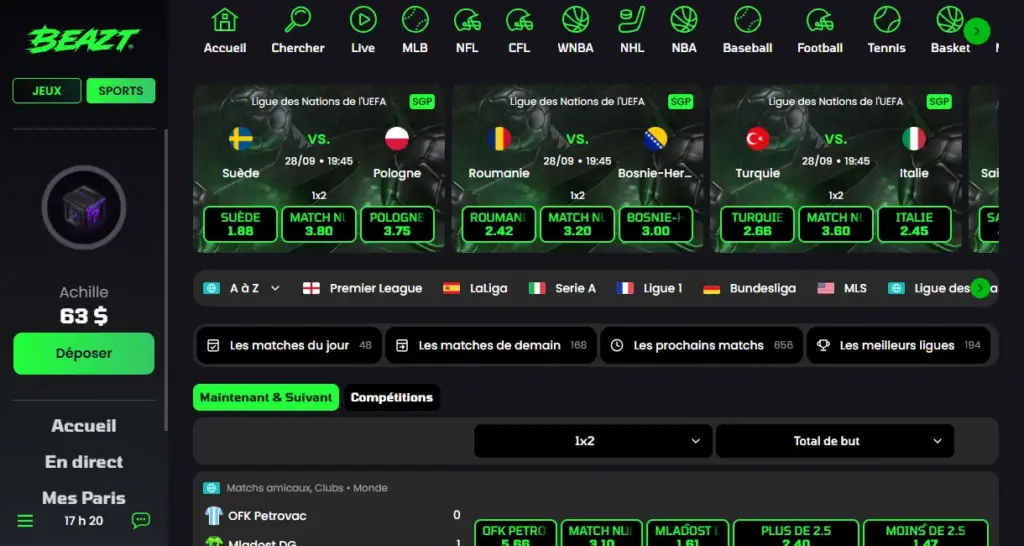Filter by MLS
The image size is (1024, 546).
click(x=842, y=288)
